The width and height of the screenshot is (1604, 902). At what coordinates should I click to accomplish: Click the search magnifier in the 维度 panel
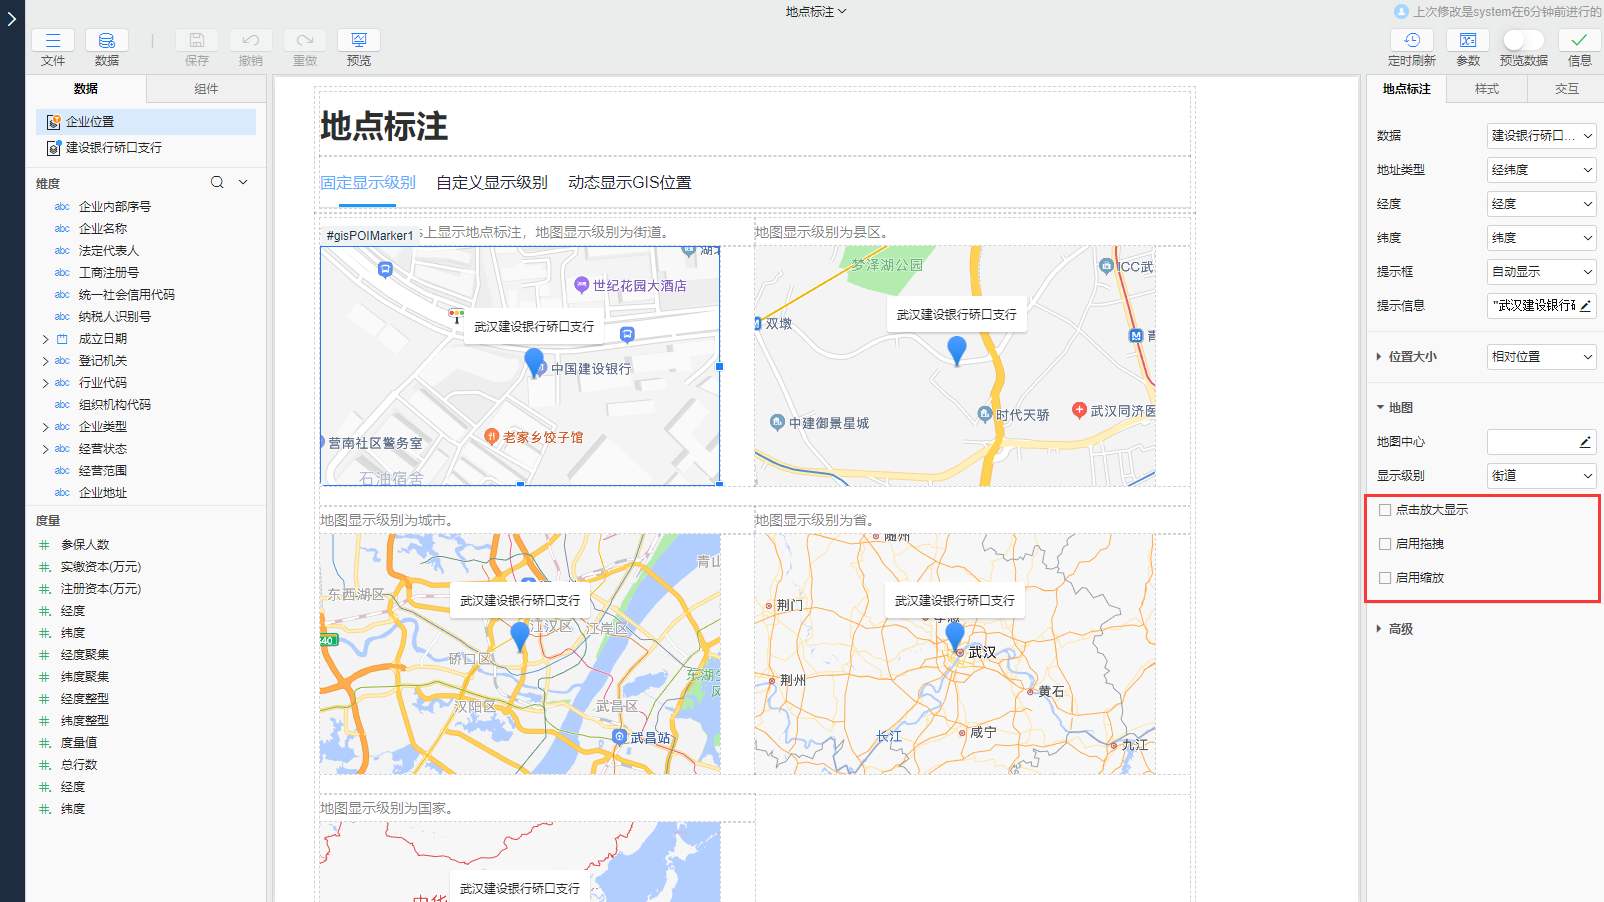(217, 182)
